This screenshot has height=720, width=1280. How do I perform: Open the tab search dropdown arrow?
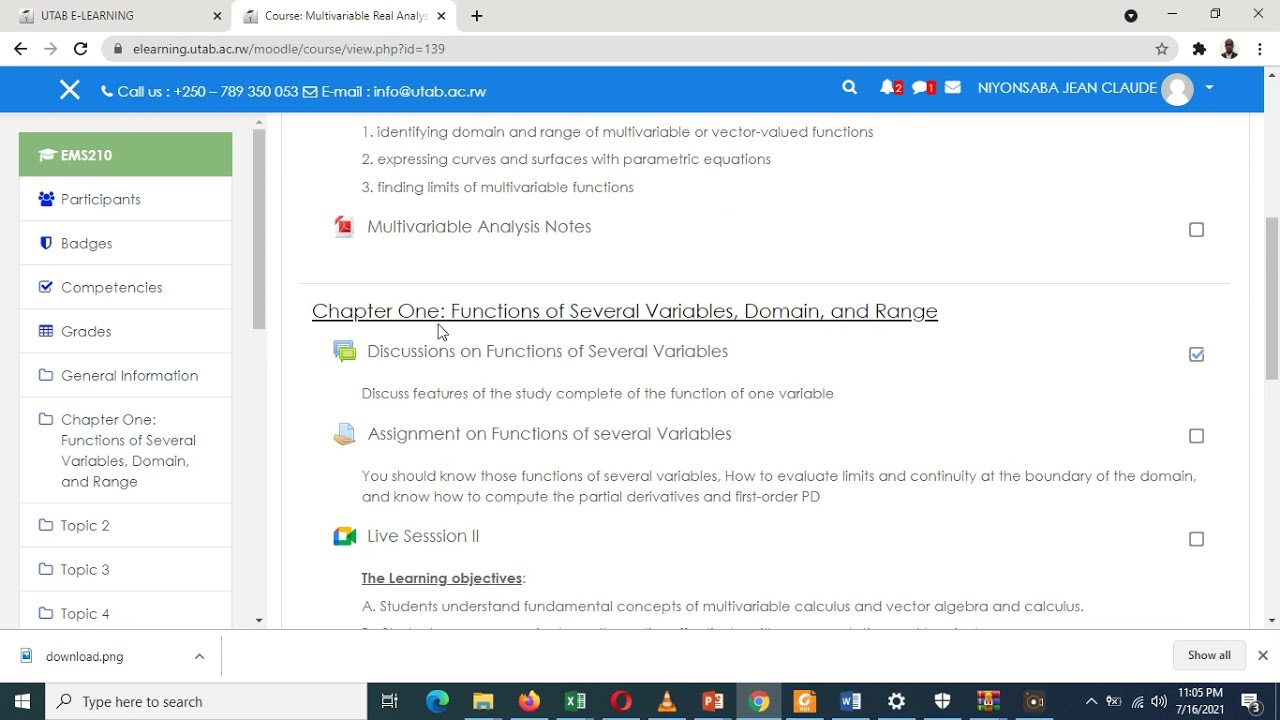pos(1131,16)
